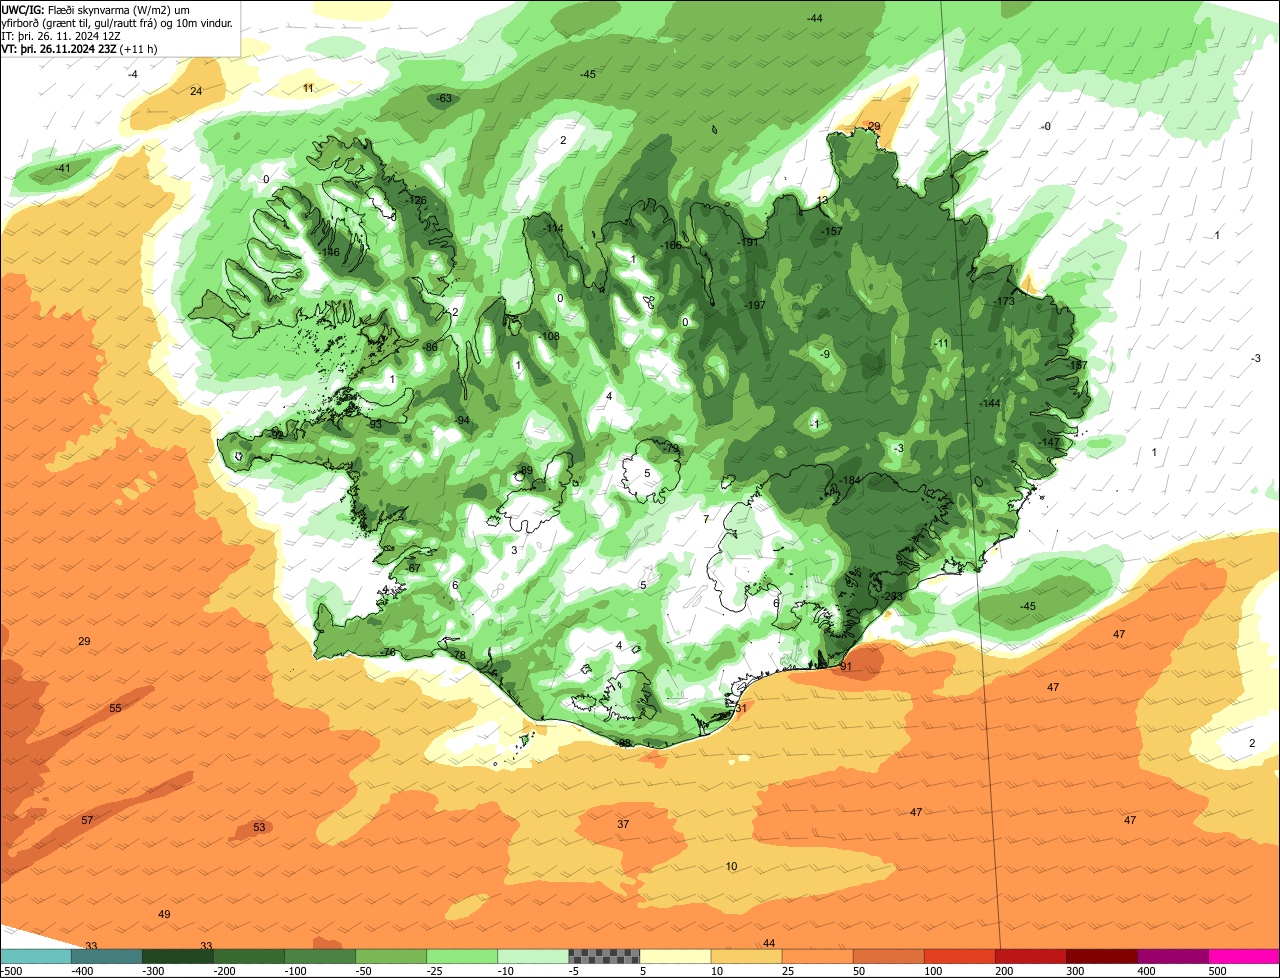1280x978 pixels.
Task: Click the '-67' value in the southwest
Action: (414, 568)
